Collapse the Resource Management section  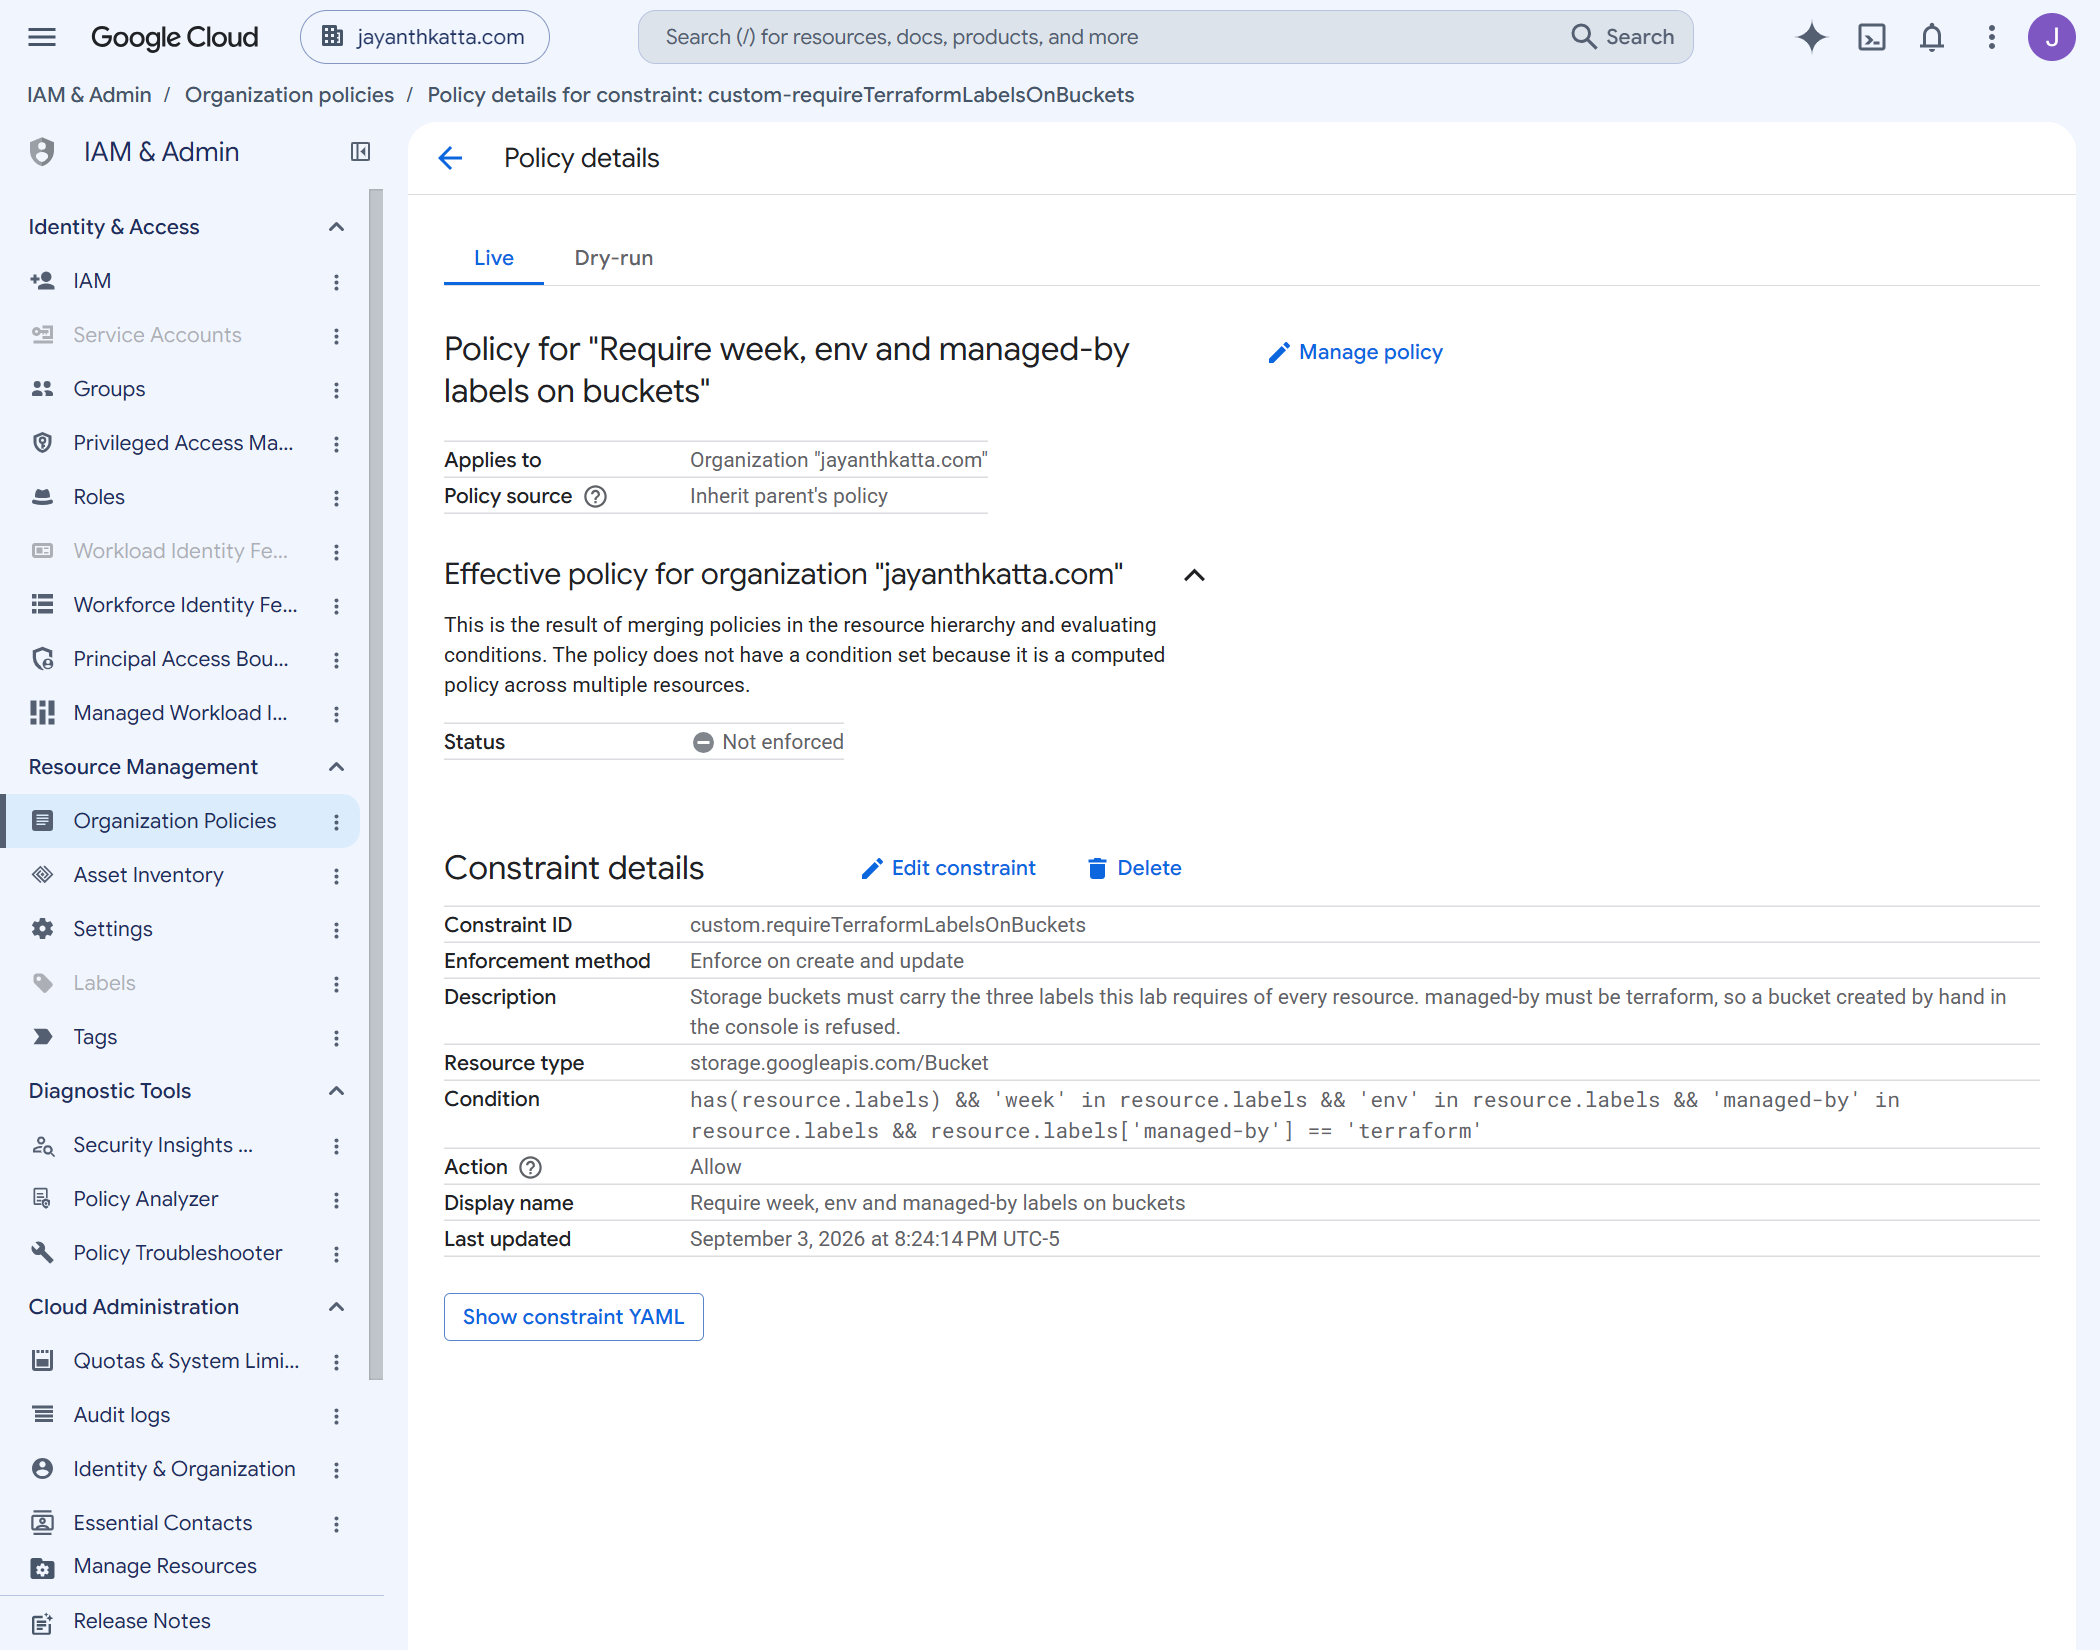336,767
